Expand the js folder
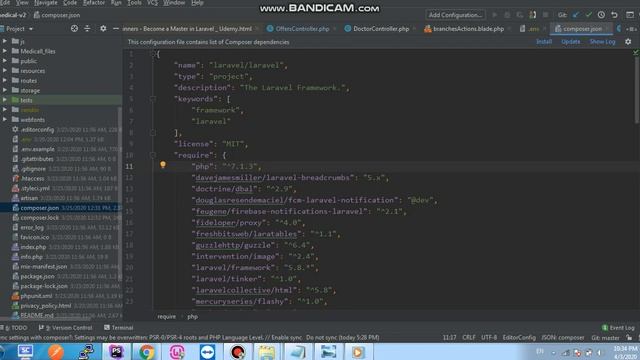The width and height of the screenshot is (640, 360). tap(4, 41)
